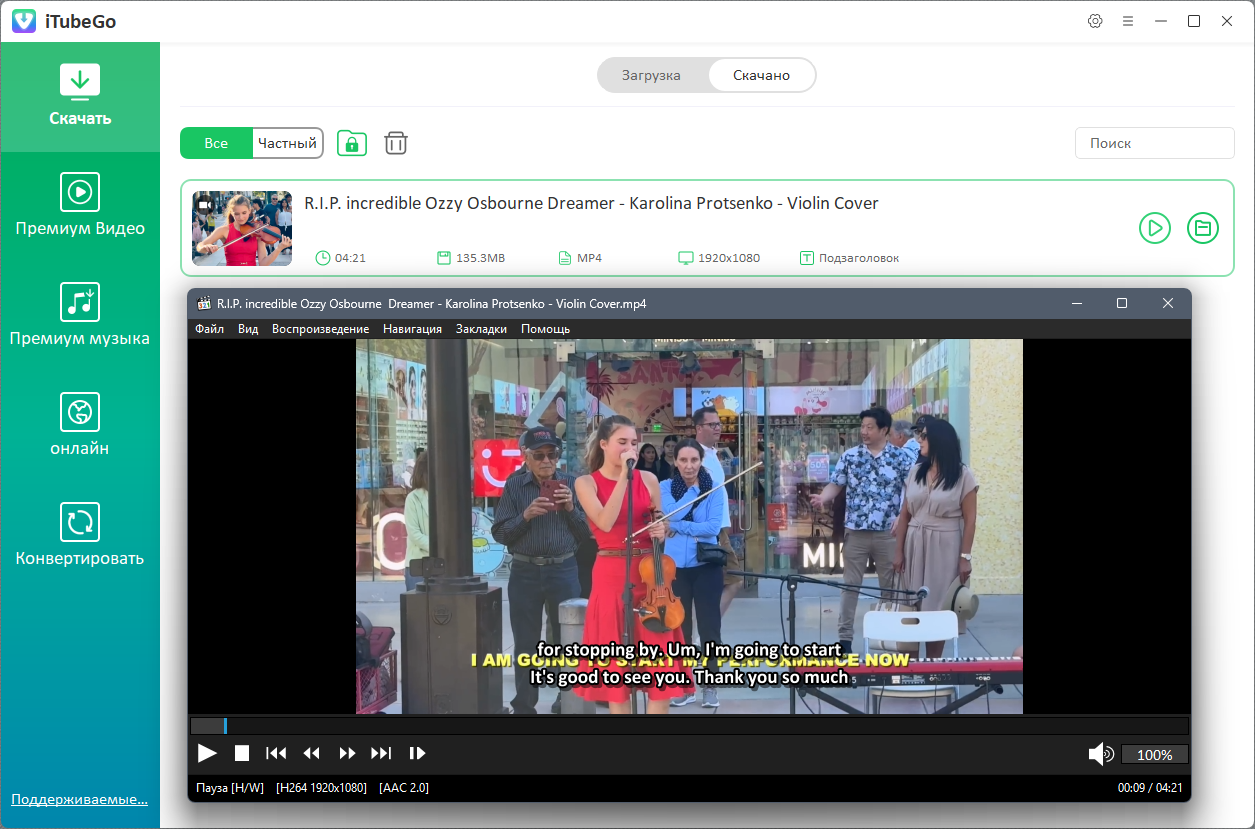The image size is (1255, 829).
Task: Click the Пауза [H/W] status text
Action: (230, 788)
